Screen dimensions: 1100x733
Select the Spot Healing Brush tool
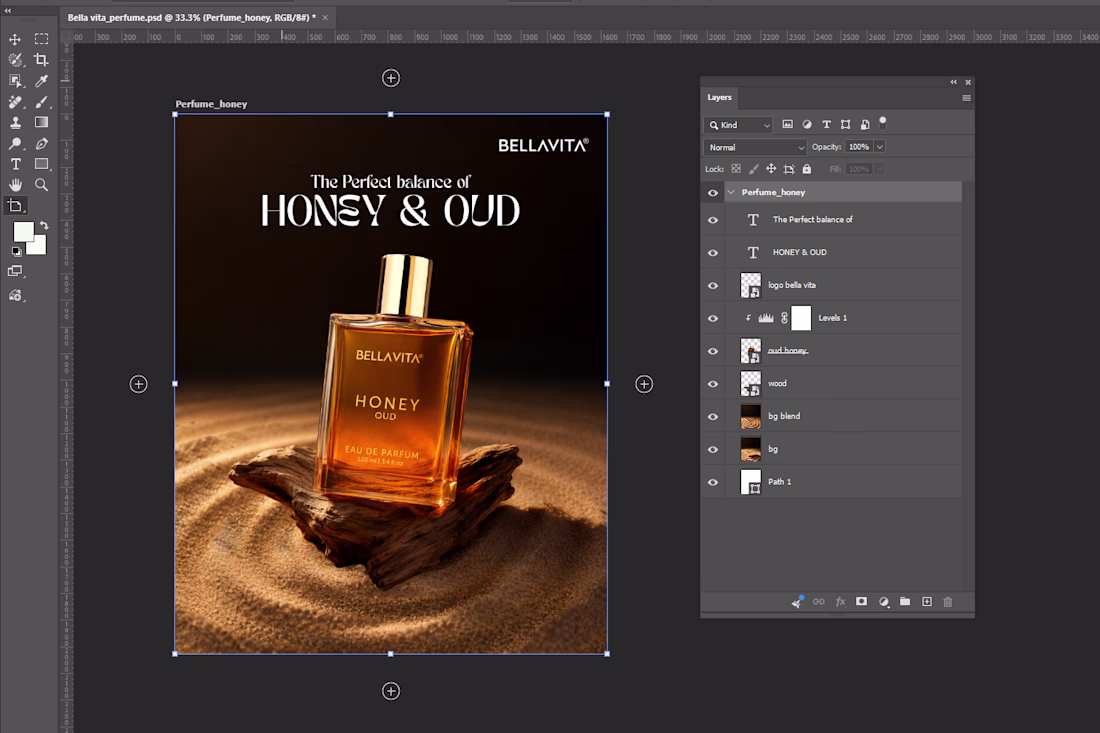pos(15,102)
